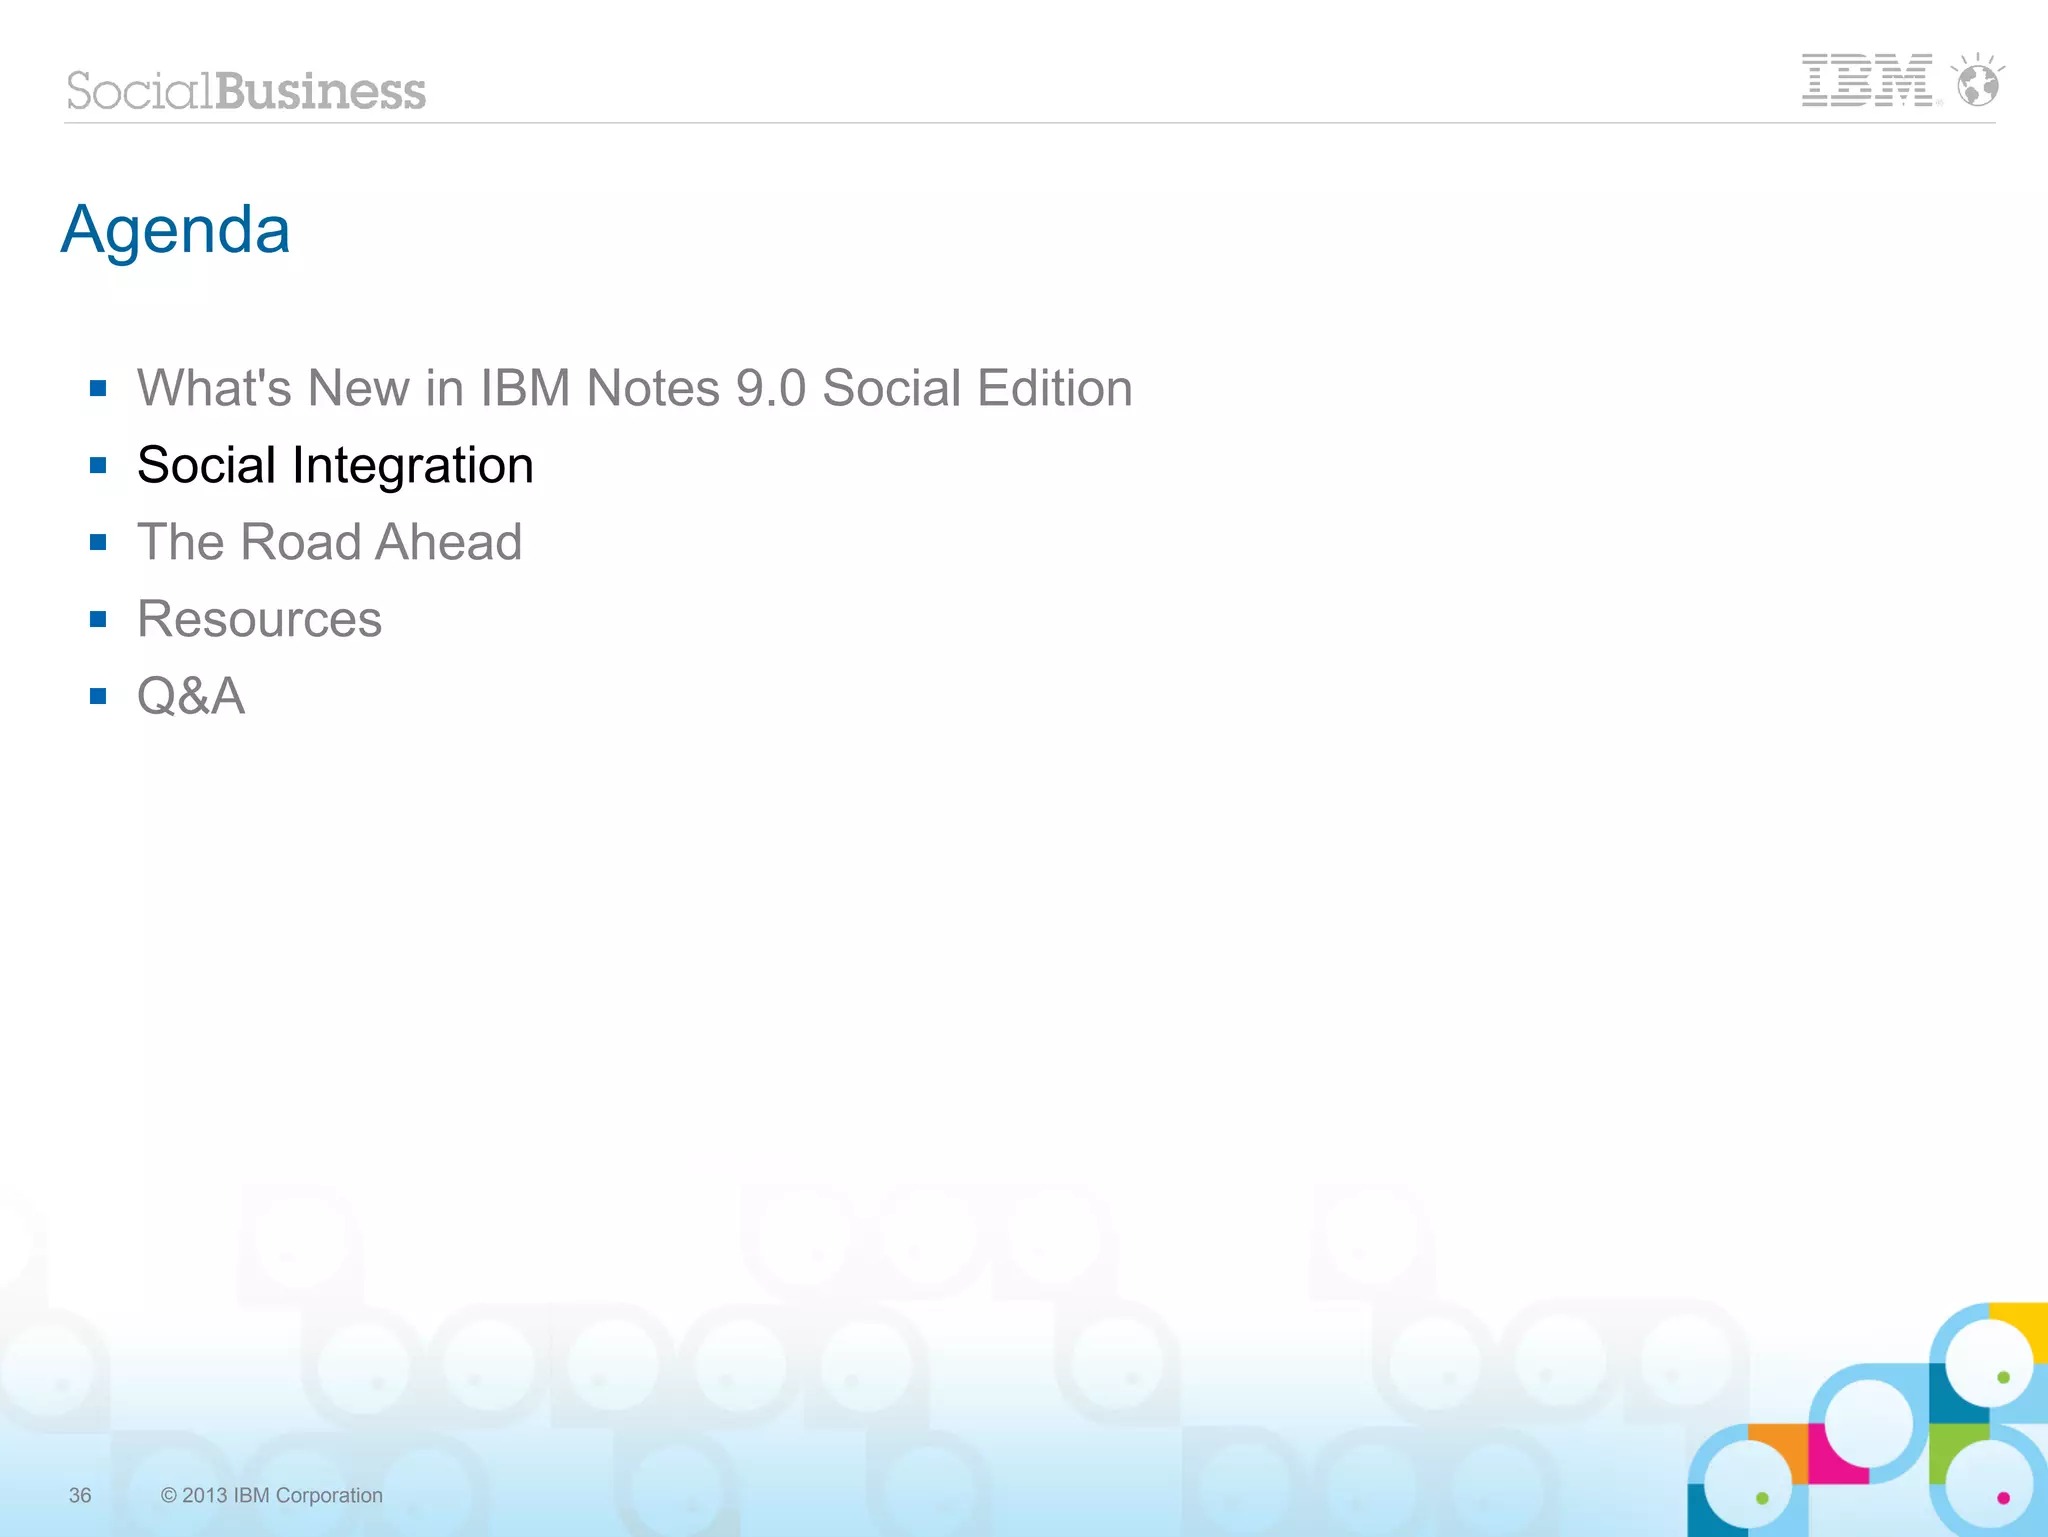Select 'The Road Ahead' agenda item
The image size is (2048, 1537).
click(x=329, y=542)
